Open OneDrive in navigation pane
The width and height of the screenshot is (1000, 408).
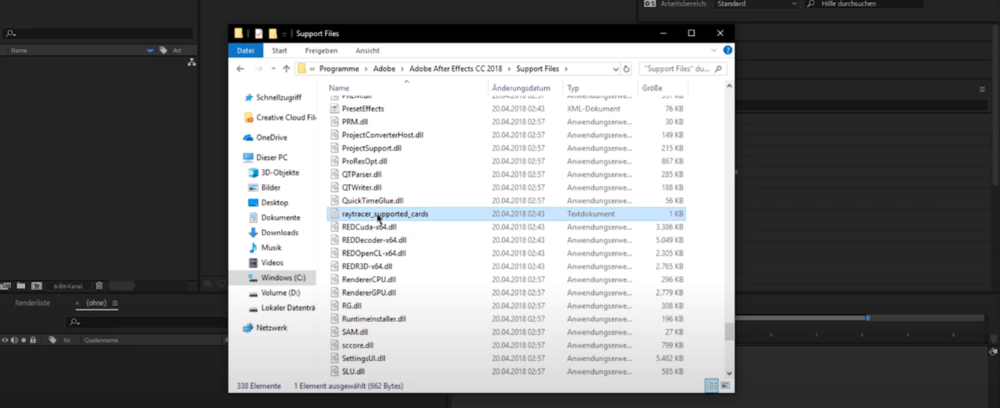coord(270,137)
